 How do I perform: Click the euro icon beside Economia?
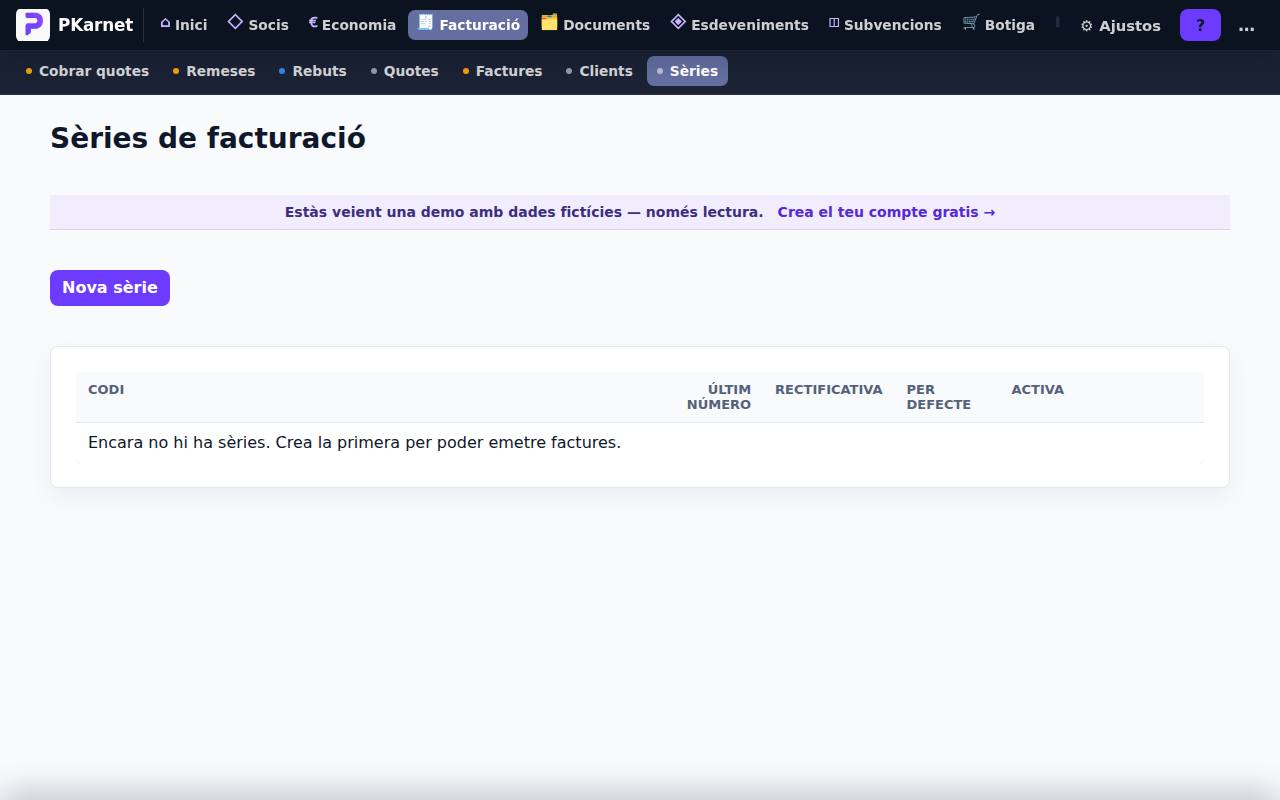point(313,22)
